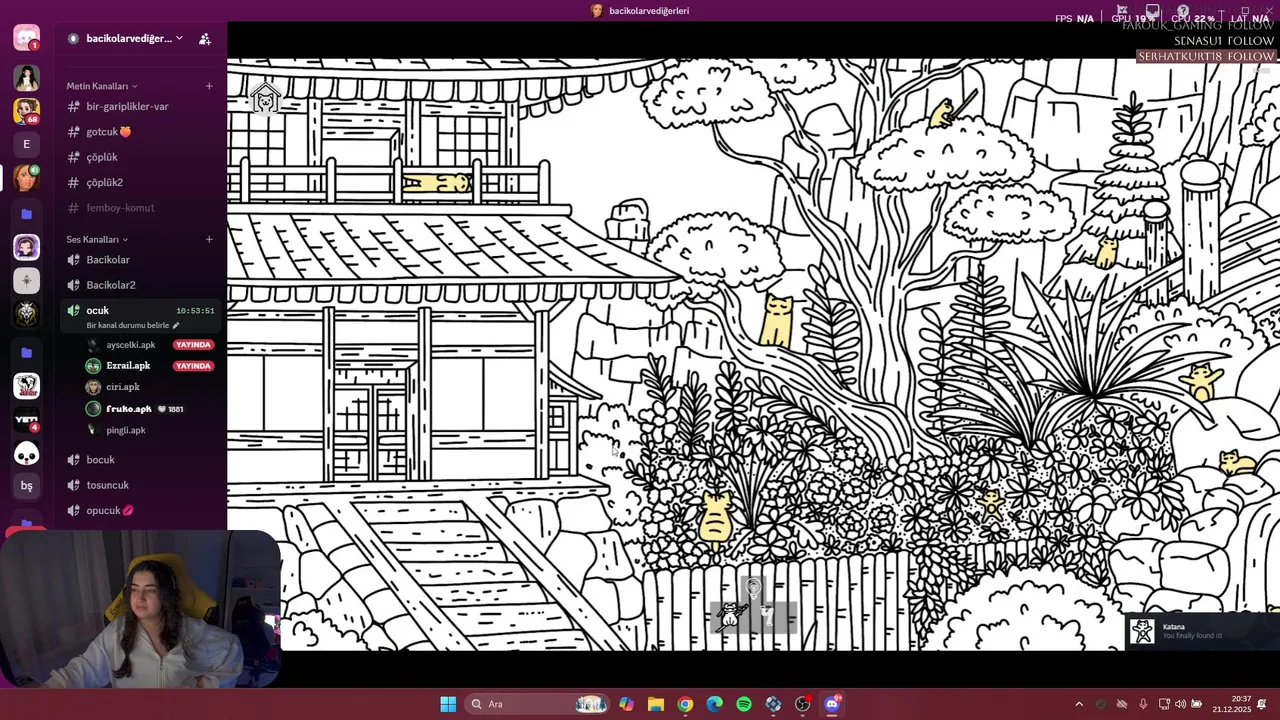Launch Google Chrome from the taskbar

pos(685,704)
